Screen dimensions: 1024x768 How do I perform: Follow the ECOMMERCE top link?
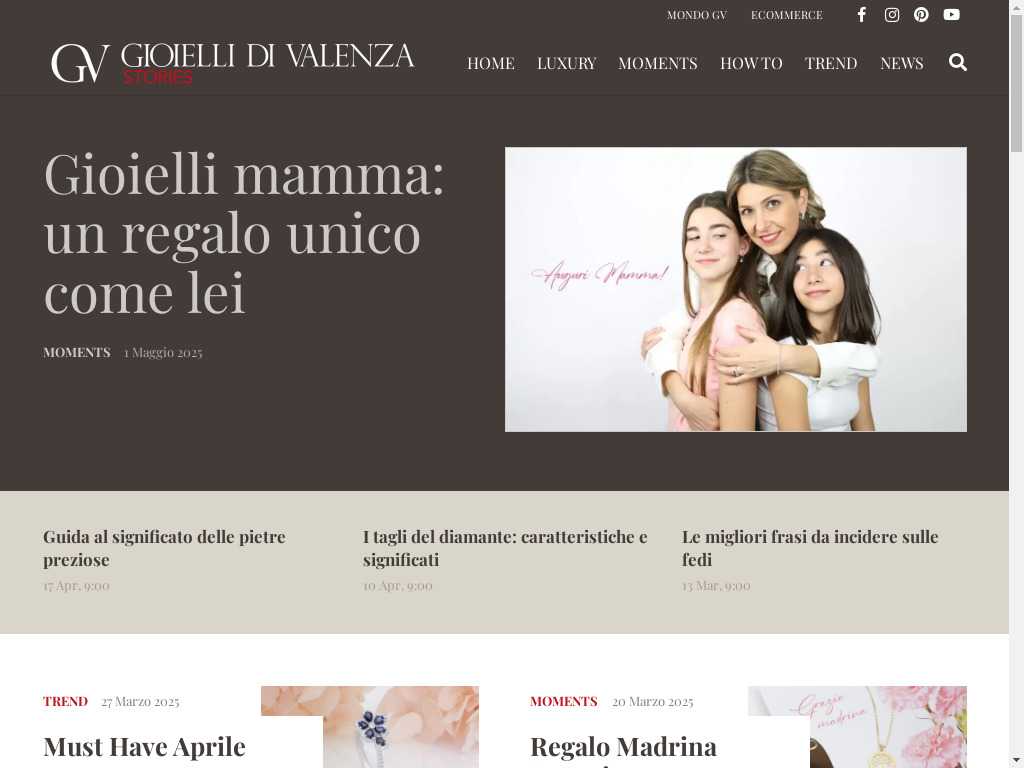click(786, 15)
